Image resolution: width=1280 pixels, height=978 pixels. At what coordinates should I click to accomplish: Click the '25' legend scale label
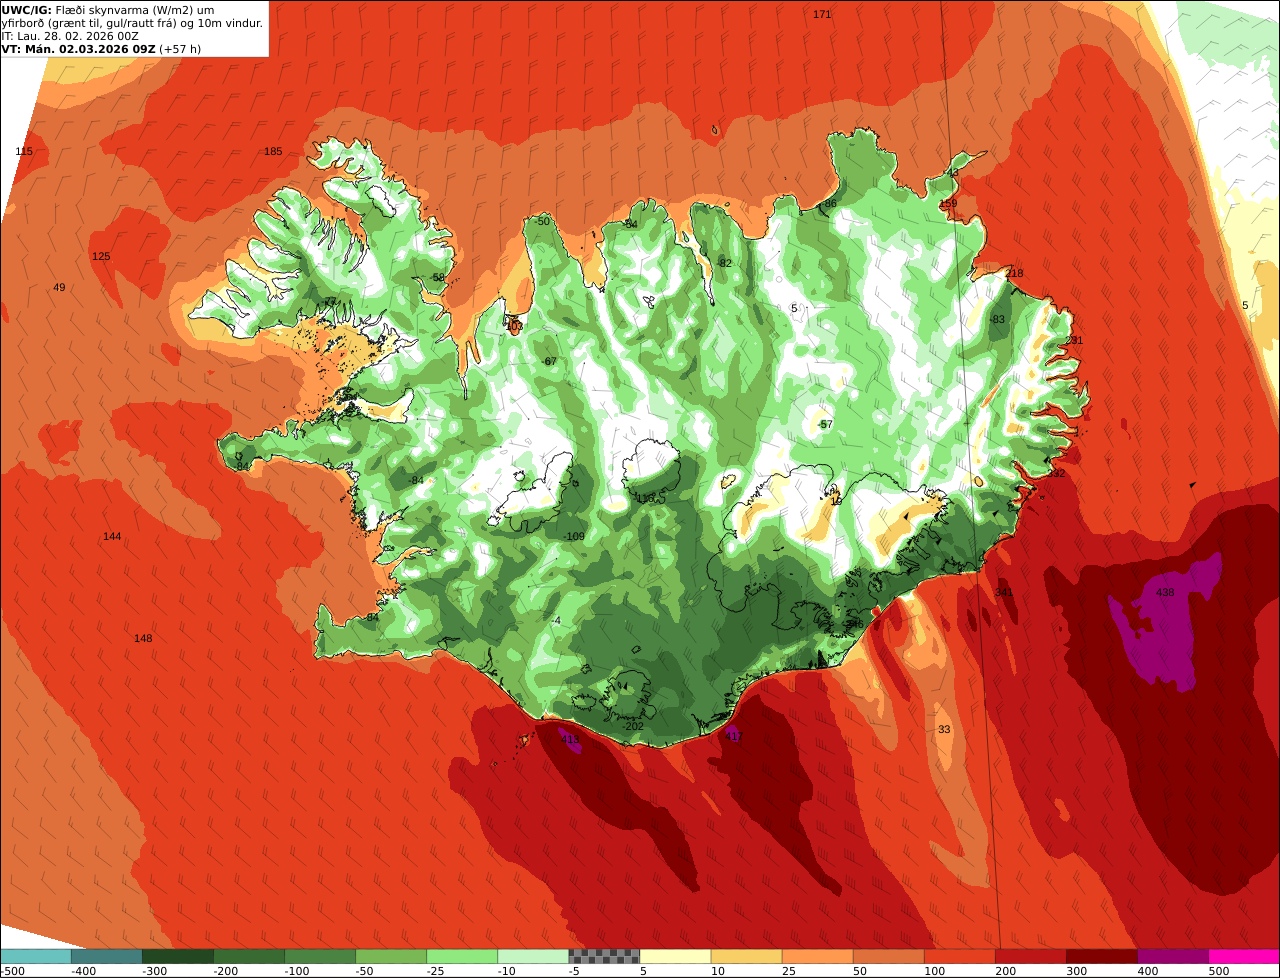click(790, 971)
